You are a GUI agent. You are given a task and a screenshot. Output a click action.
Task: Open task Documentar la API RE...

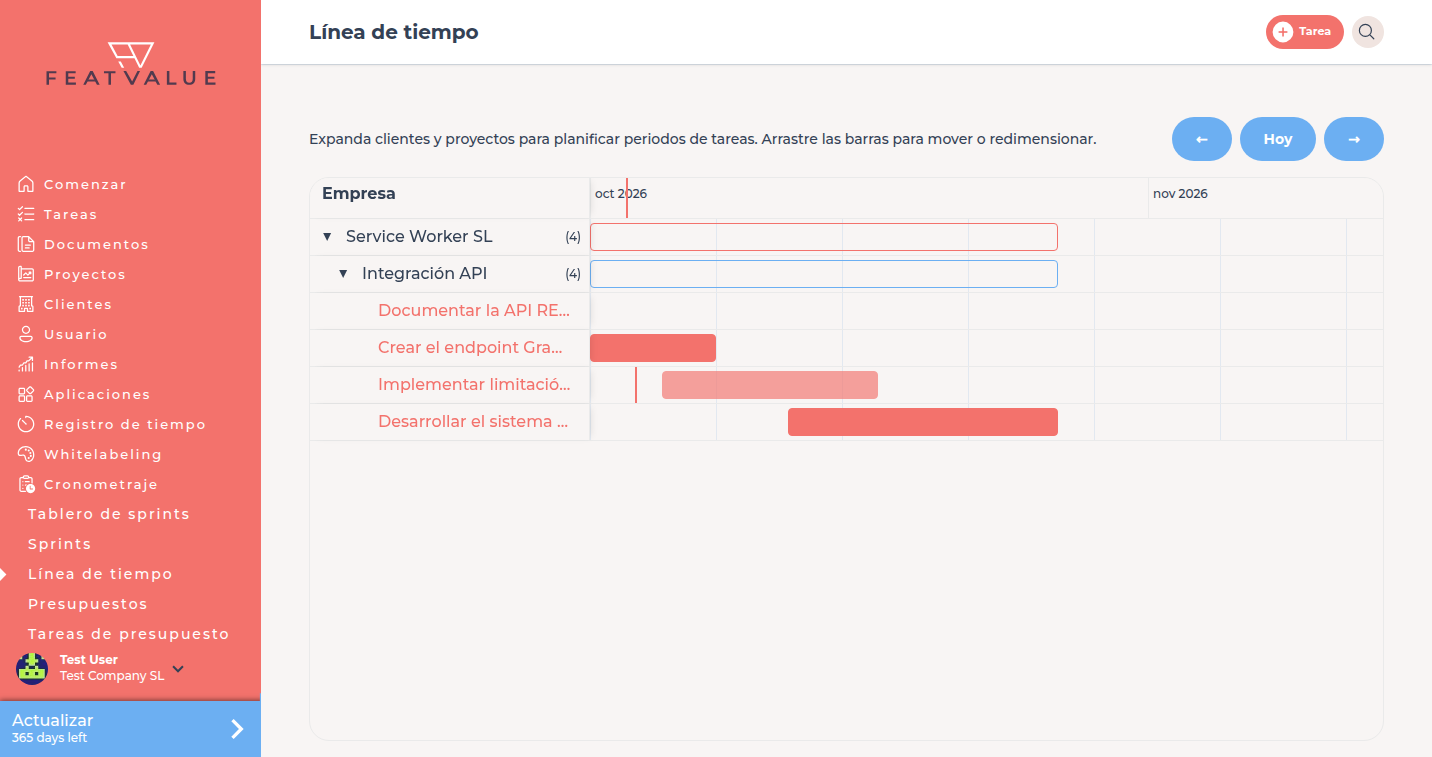click(474, 311)
